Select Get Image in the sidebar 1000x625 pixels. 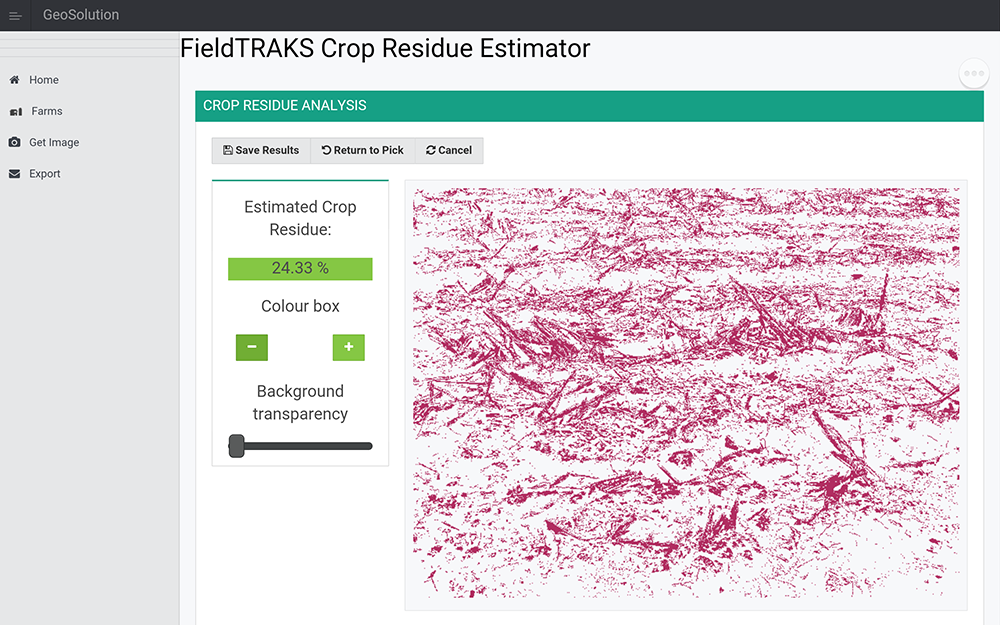(54, 143)
